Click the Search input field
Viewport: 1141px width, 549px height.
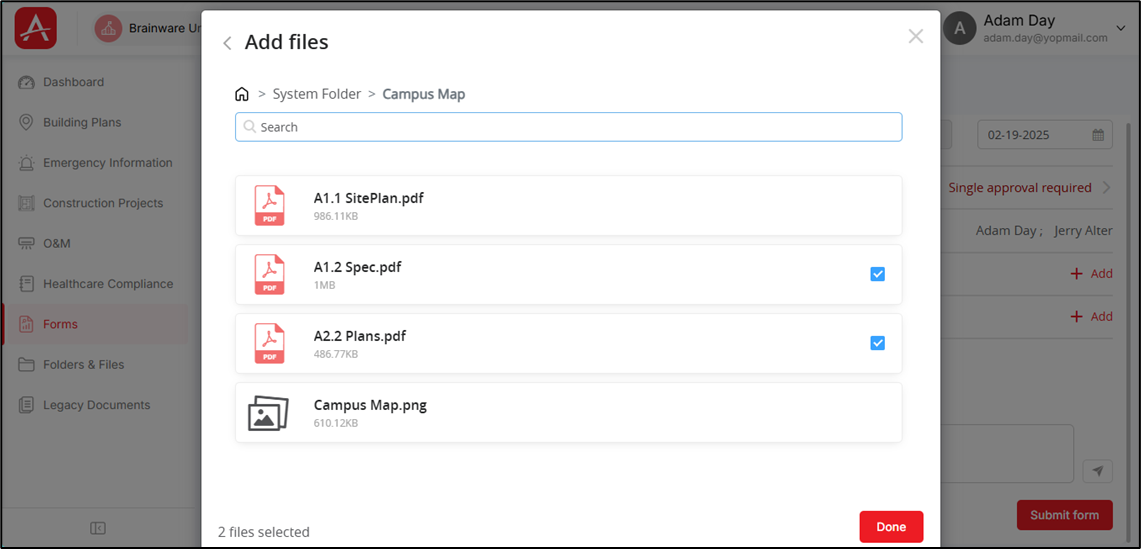(568, 127)
